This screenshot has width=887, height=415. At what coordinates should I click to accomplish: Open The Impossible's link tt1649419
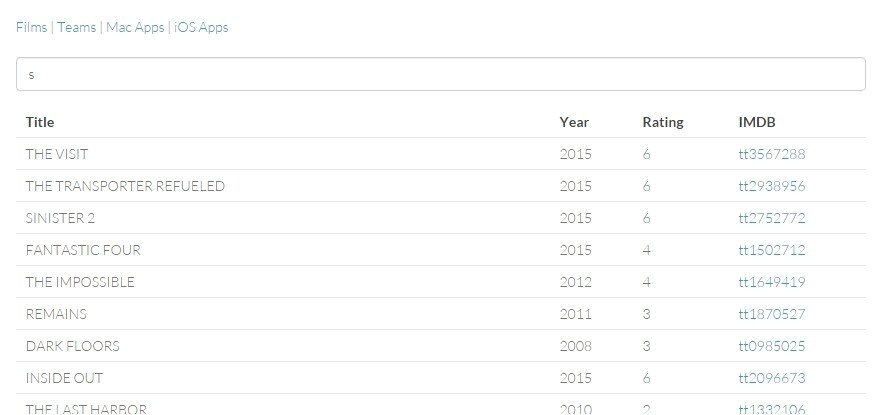(x=771, y=282)
